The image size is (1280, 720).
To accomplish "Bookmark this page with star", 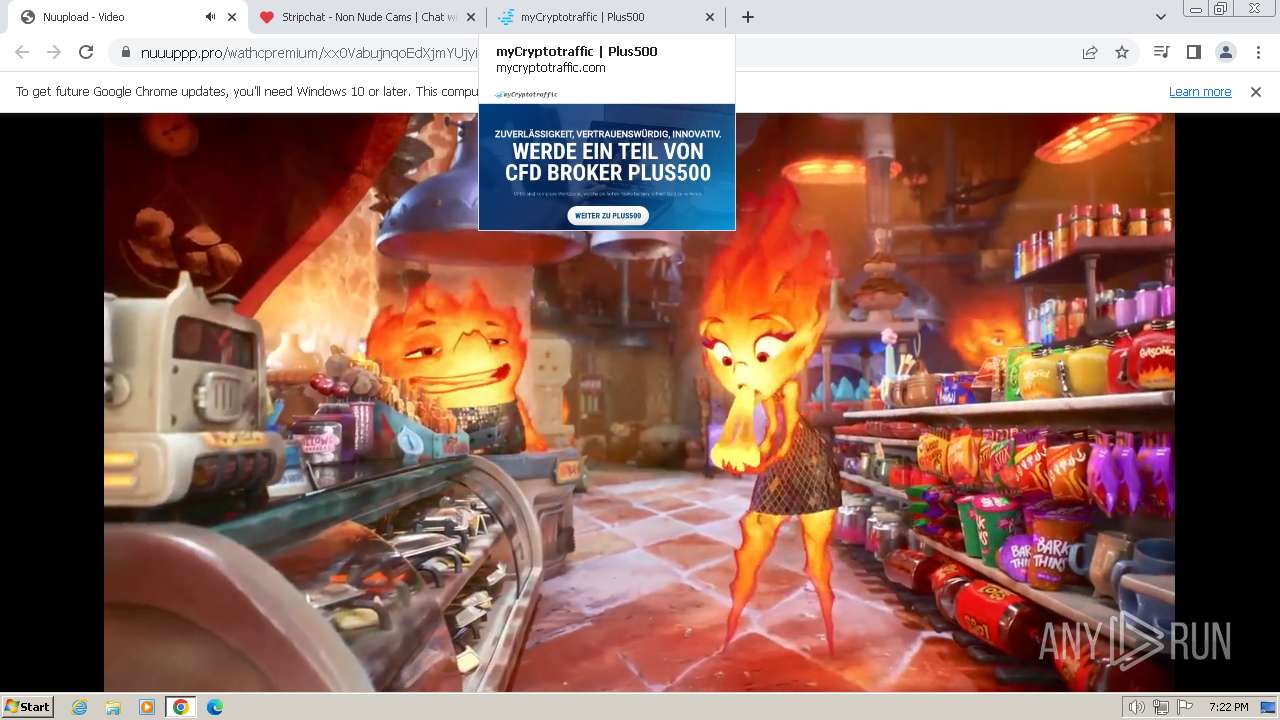I will pyautogui.click(x=1122, y=52).
